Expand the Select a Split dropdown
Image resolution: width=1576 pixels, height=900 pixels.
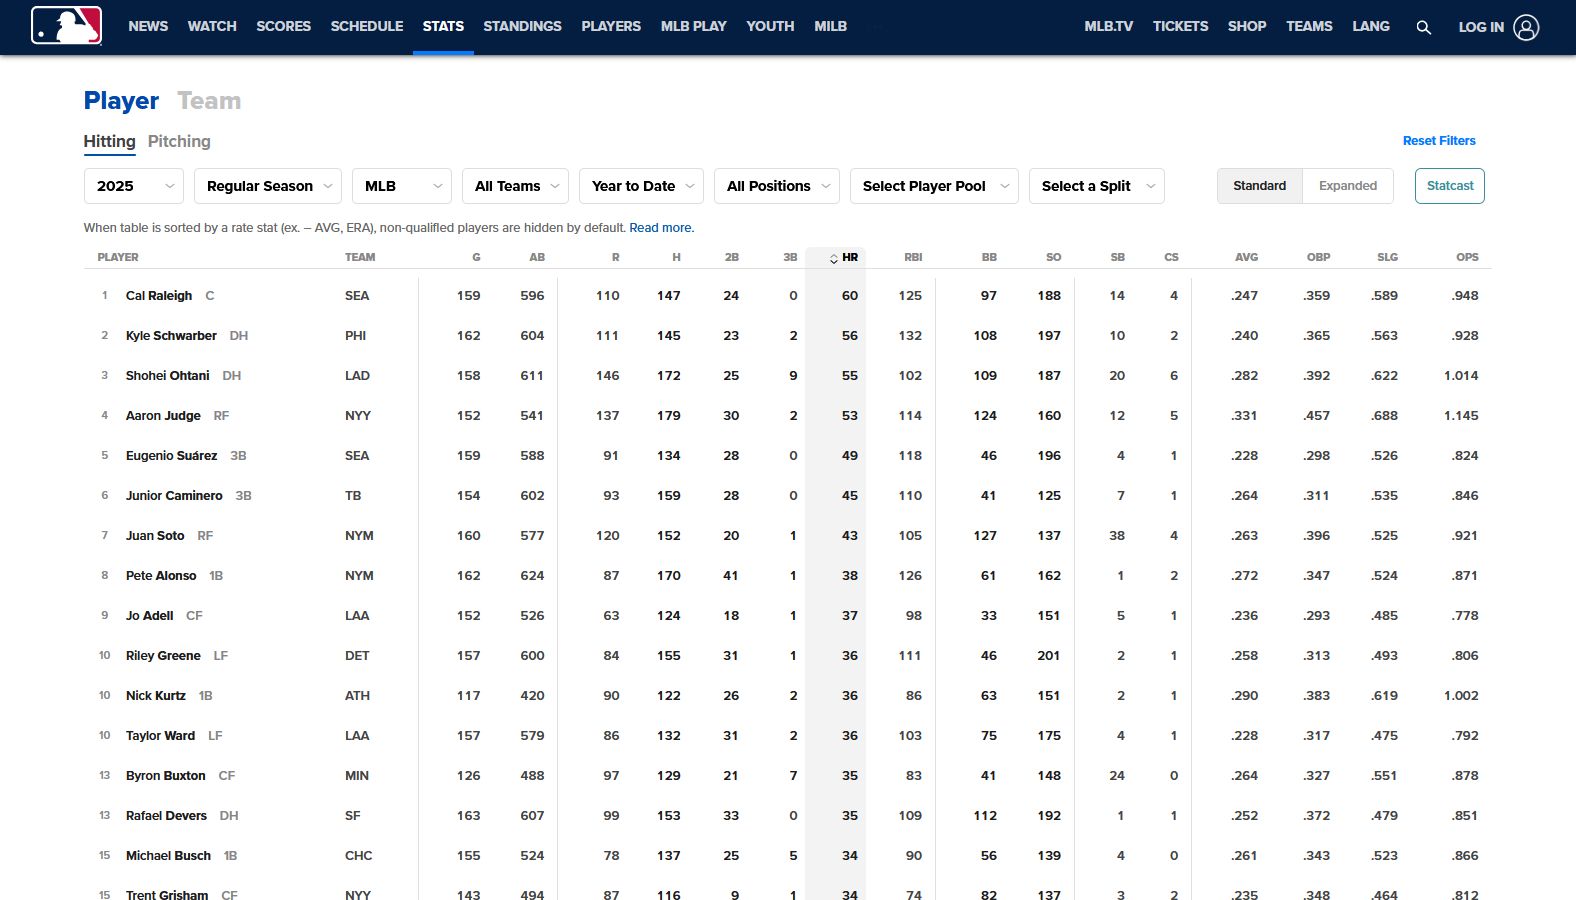tap(1096, 186)
